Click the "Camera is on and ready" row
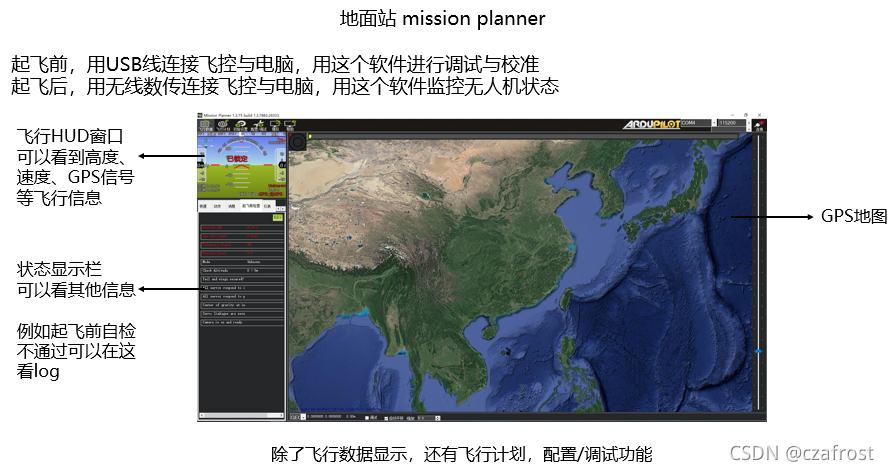Screen dimensions: 889x471 242,322
